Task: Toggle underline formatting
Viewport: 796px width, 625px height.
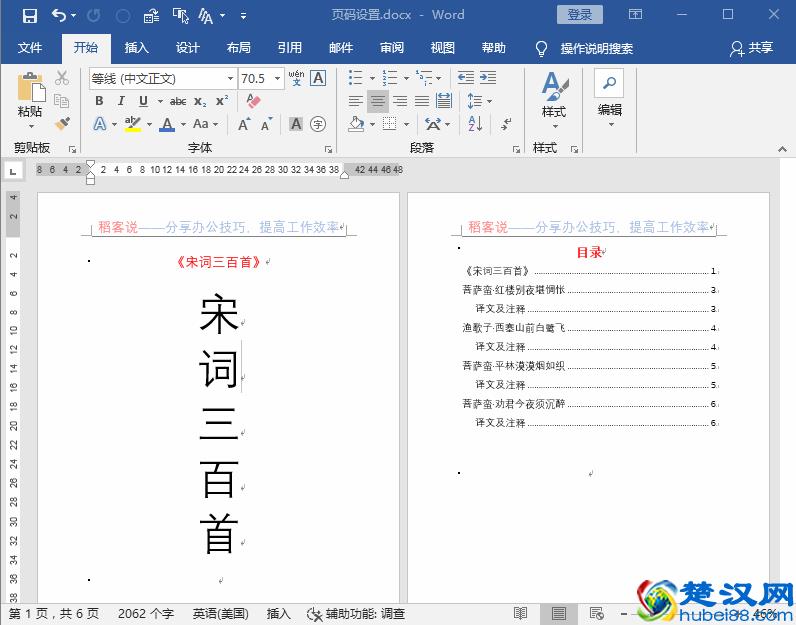Action: click(144, 101)
